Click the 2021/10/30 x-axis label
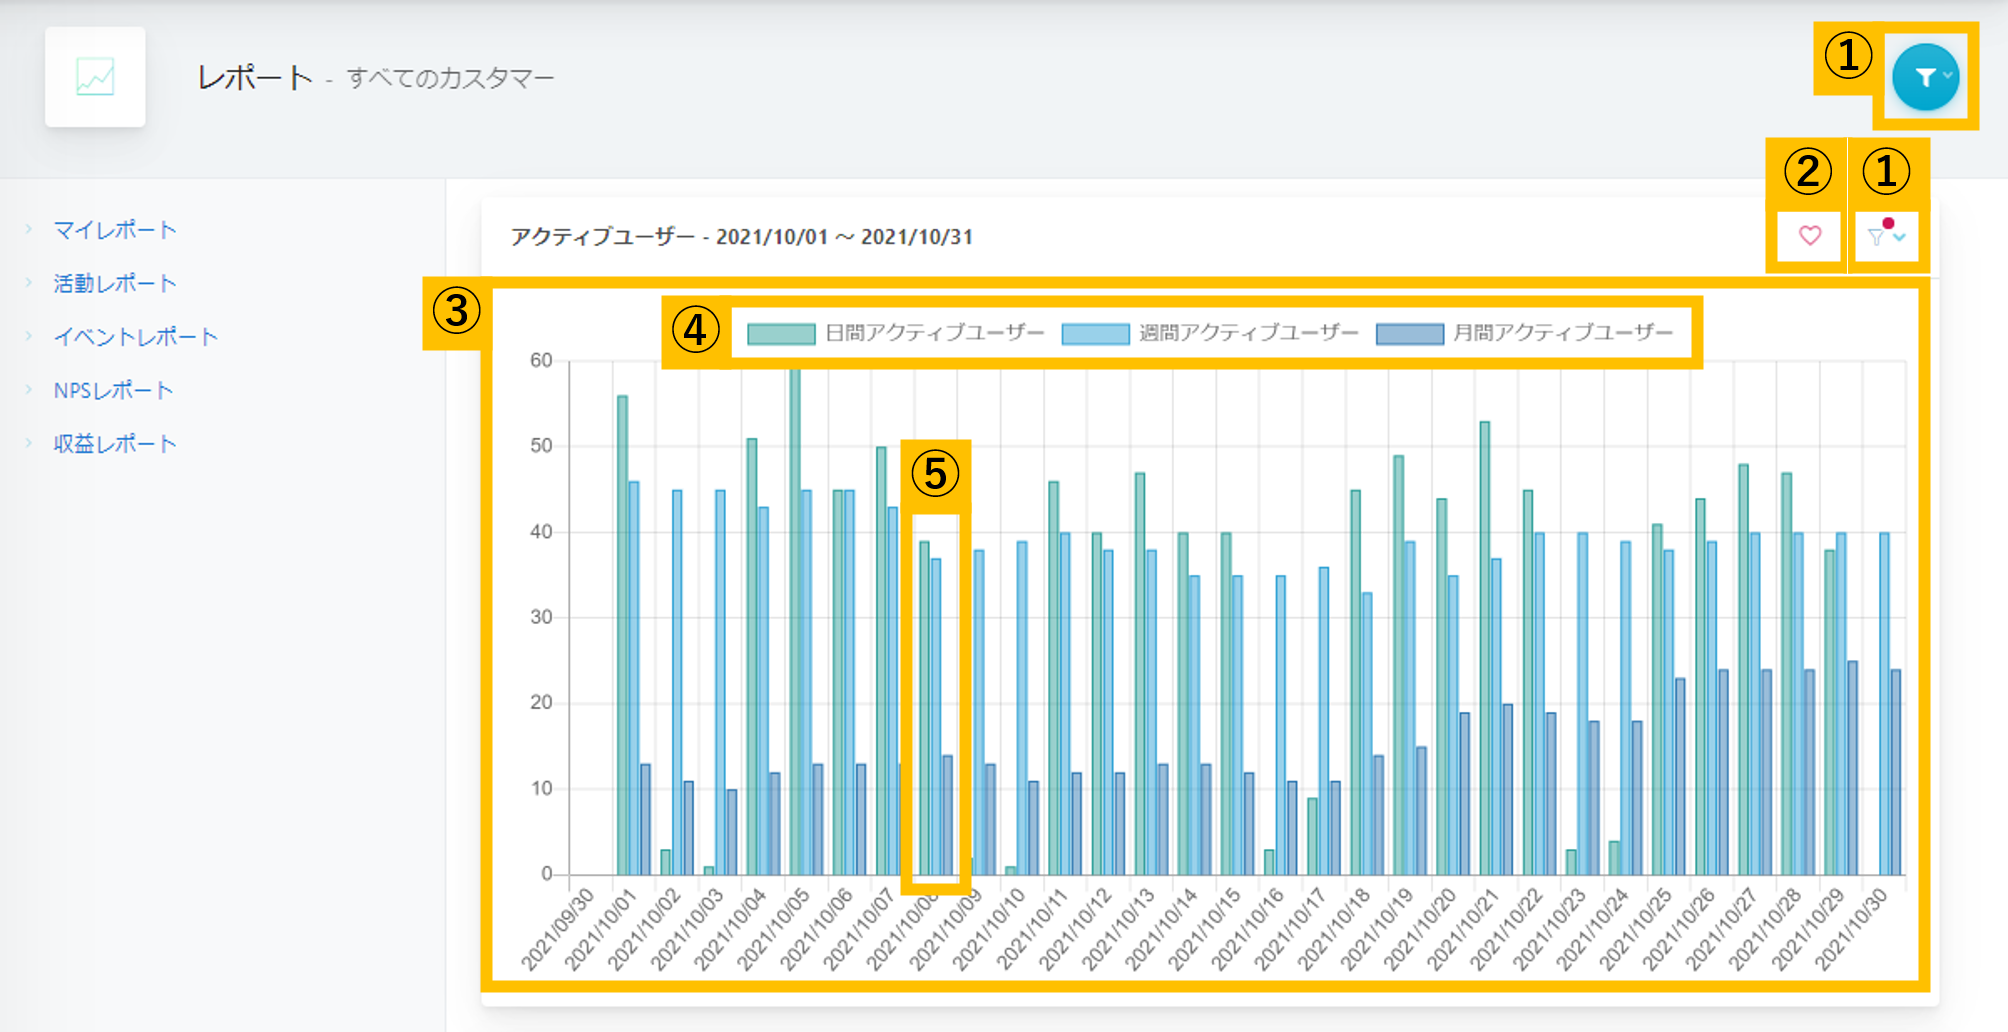Image resolution: width=2008 pixels, height=1032 pixels. pyautogui.click(x=1851, y=930)
